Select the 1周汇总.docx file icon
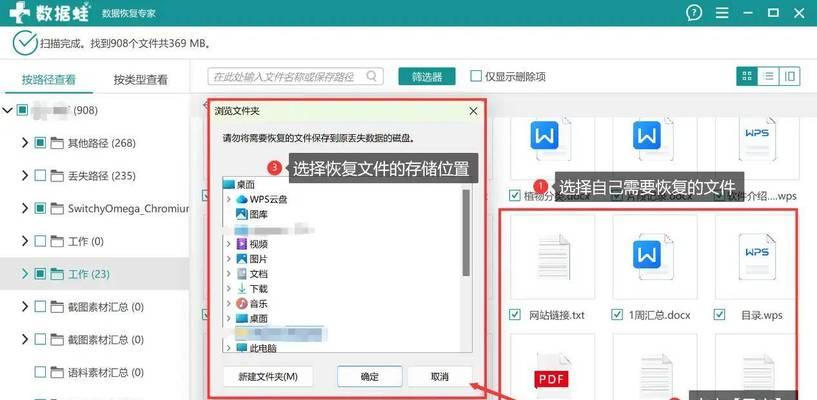Viewport: 817px width, 400px height. pyautogui.click(x=654, y=256)
